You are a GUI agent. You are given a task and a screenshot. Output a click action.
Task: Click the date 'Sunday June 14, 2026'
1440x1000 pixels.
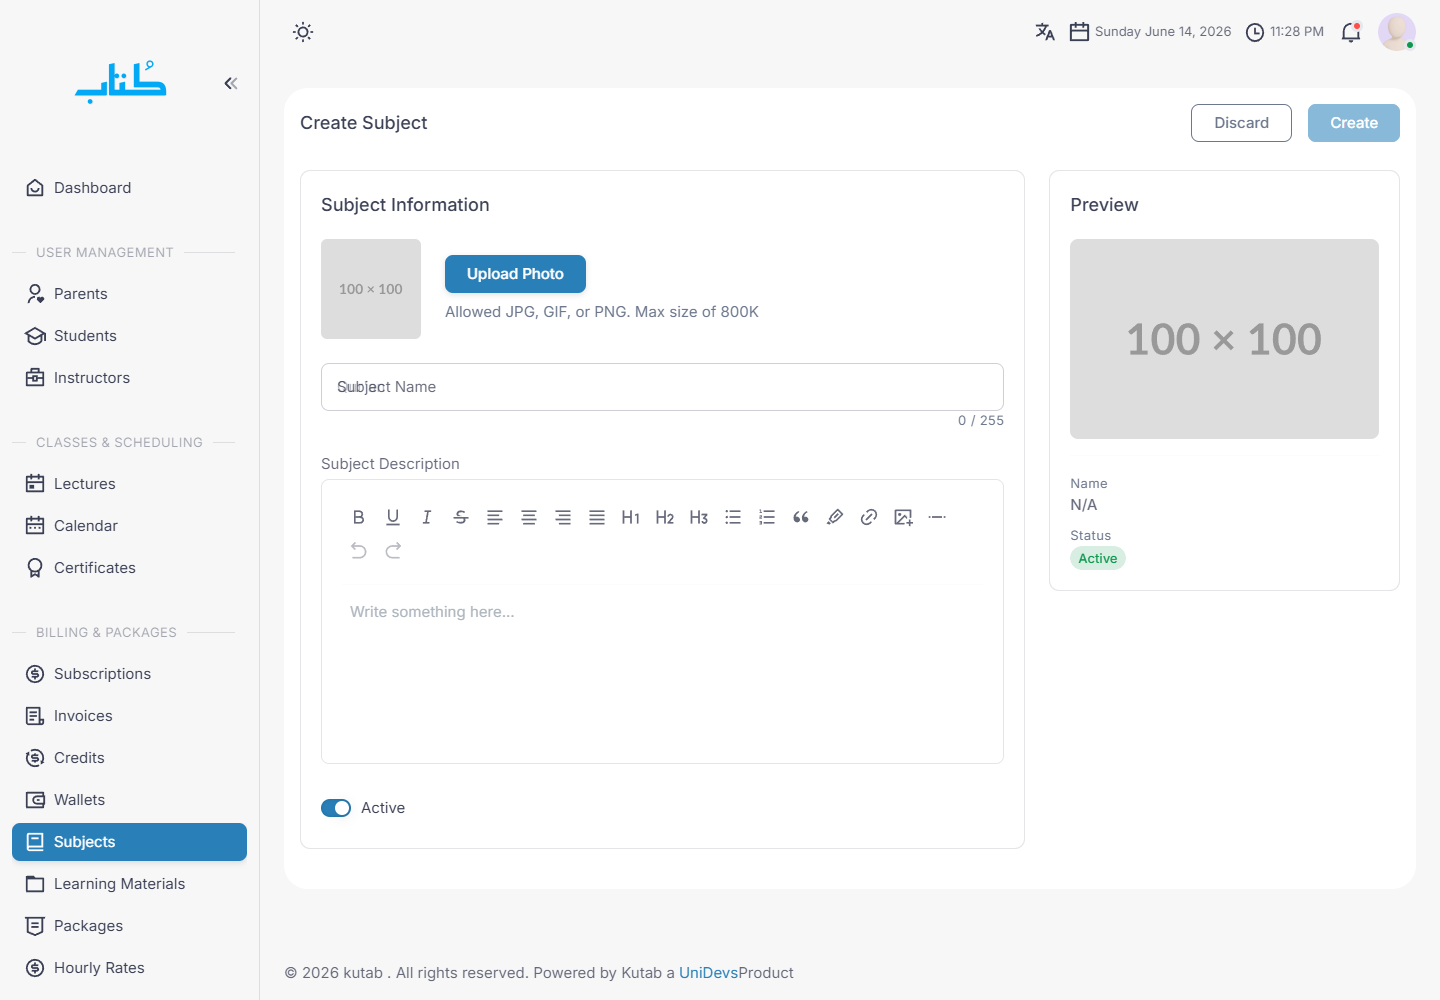tap(1163, 32)
